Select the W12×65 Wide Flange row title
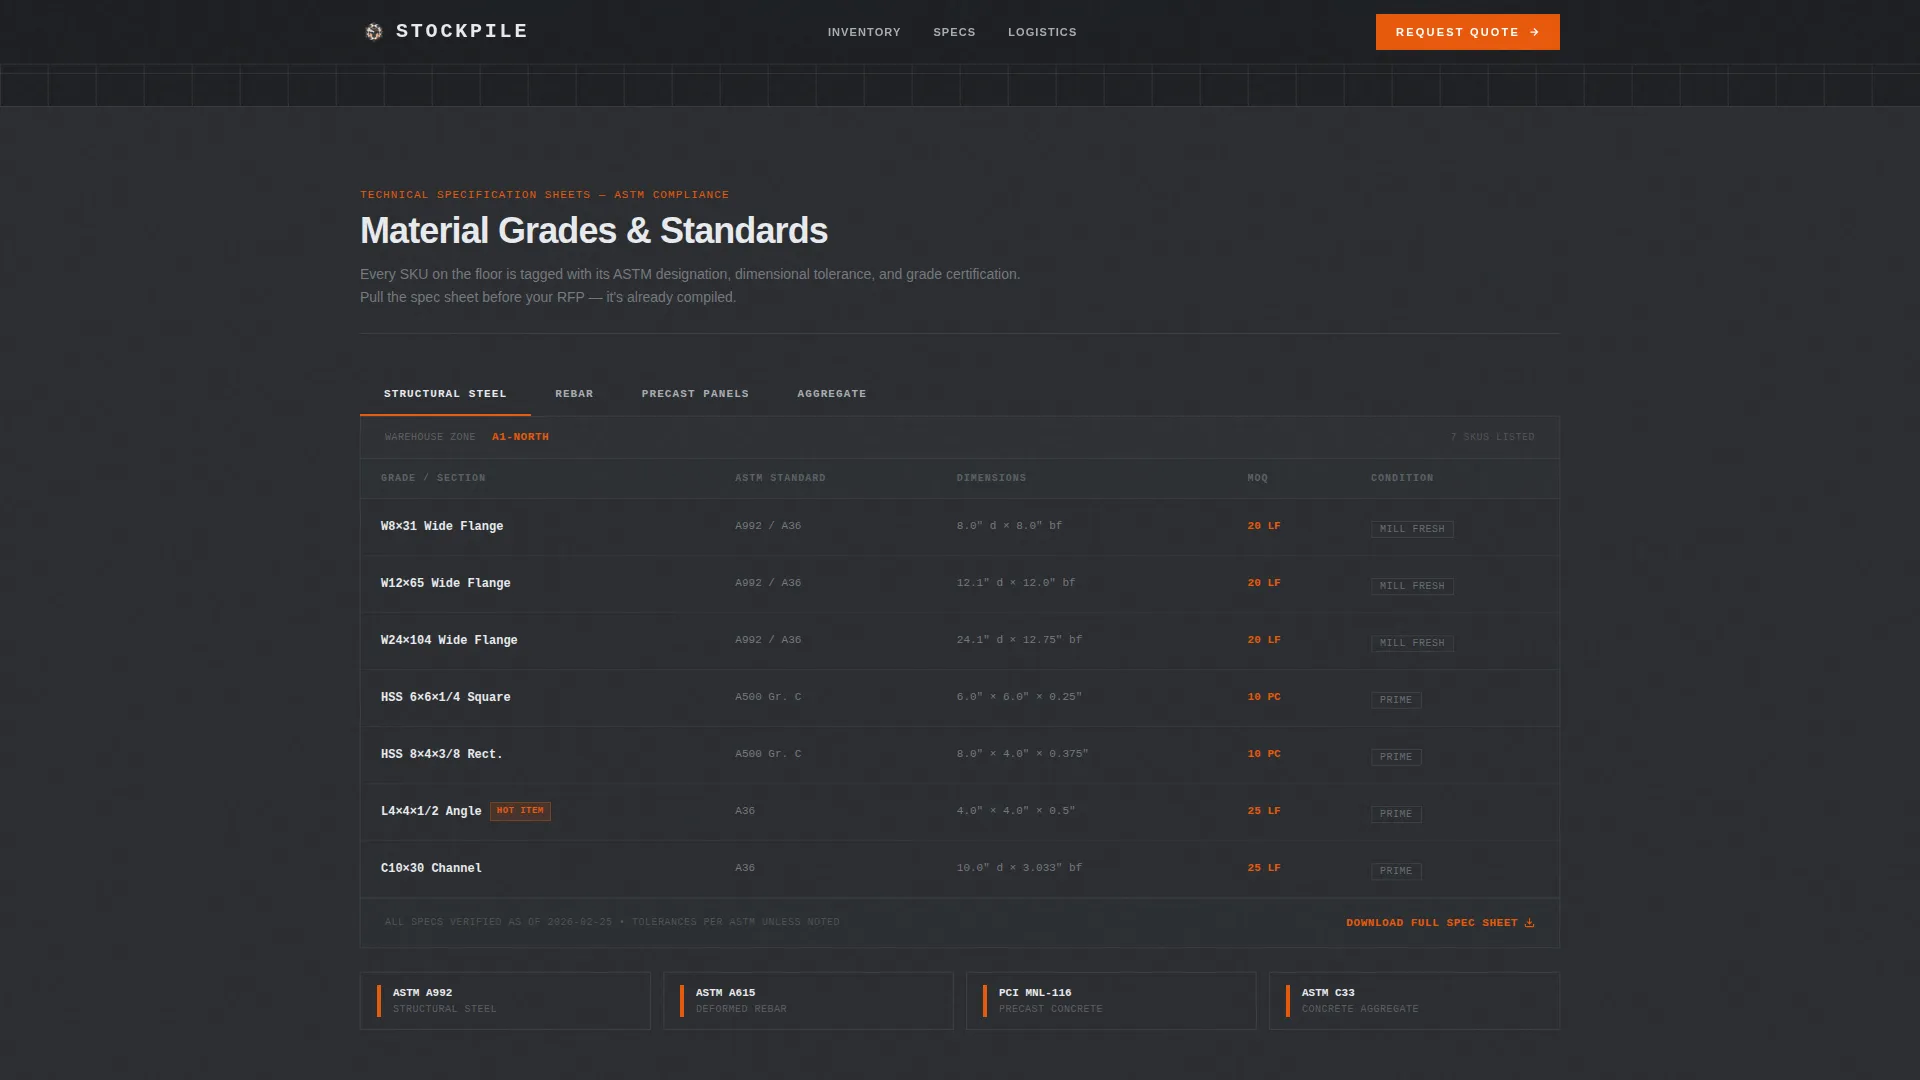Viewport: 1920px width, 1080px height. [445, 583]
